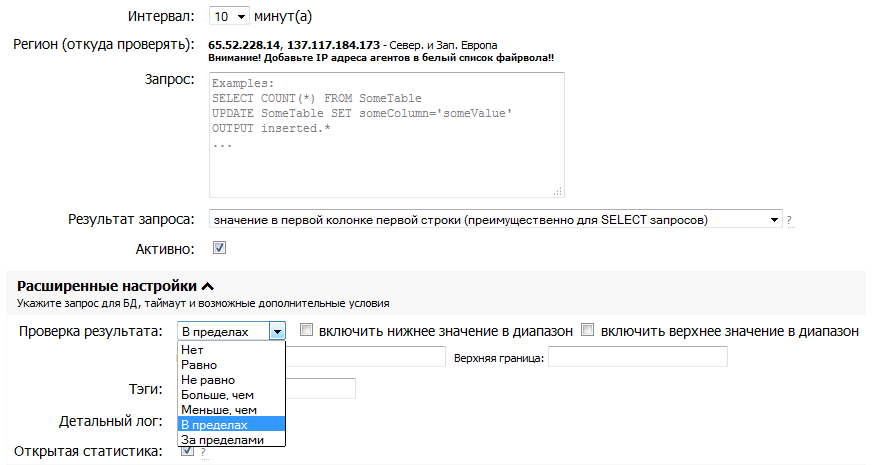The image size is (880, 465).
Task: Click the IP address 137.117.184.173 text
Action: (333, 45)
